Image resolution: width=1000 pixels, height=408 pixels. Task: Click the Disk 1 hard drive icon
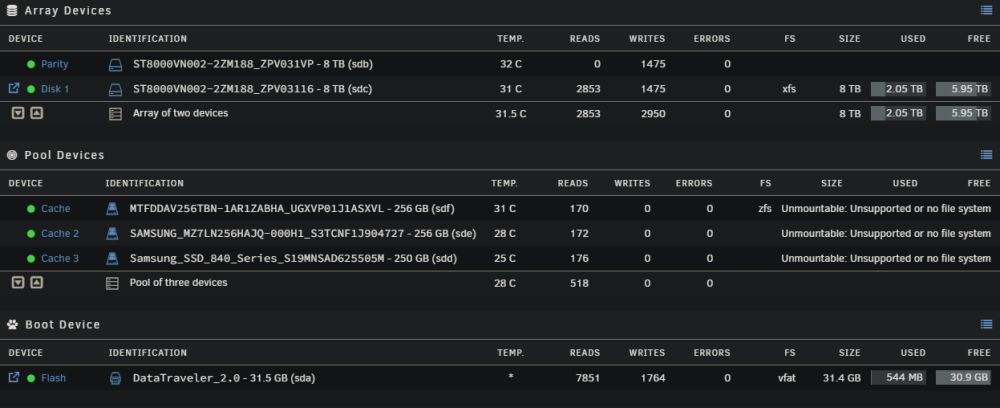point(115,89)
